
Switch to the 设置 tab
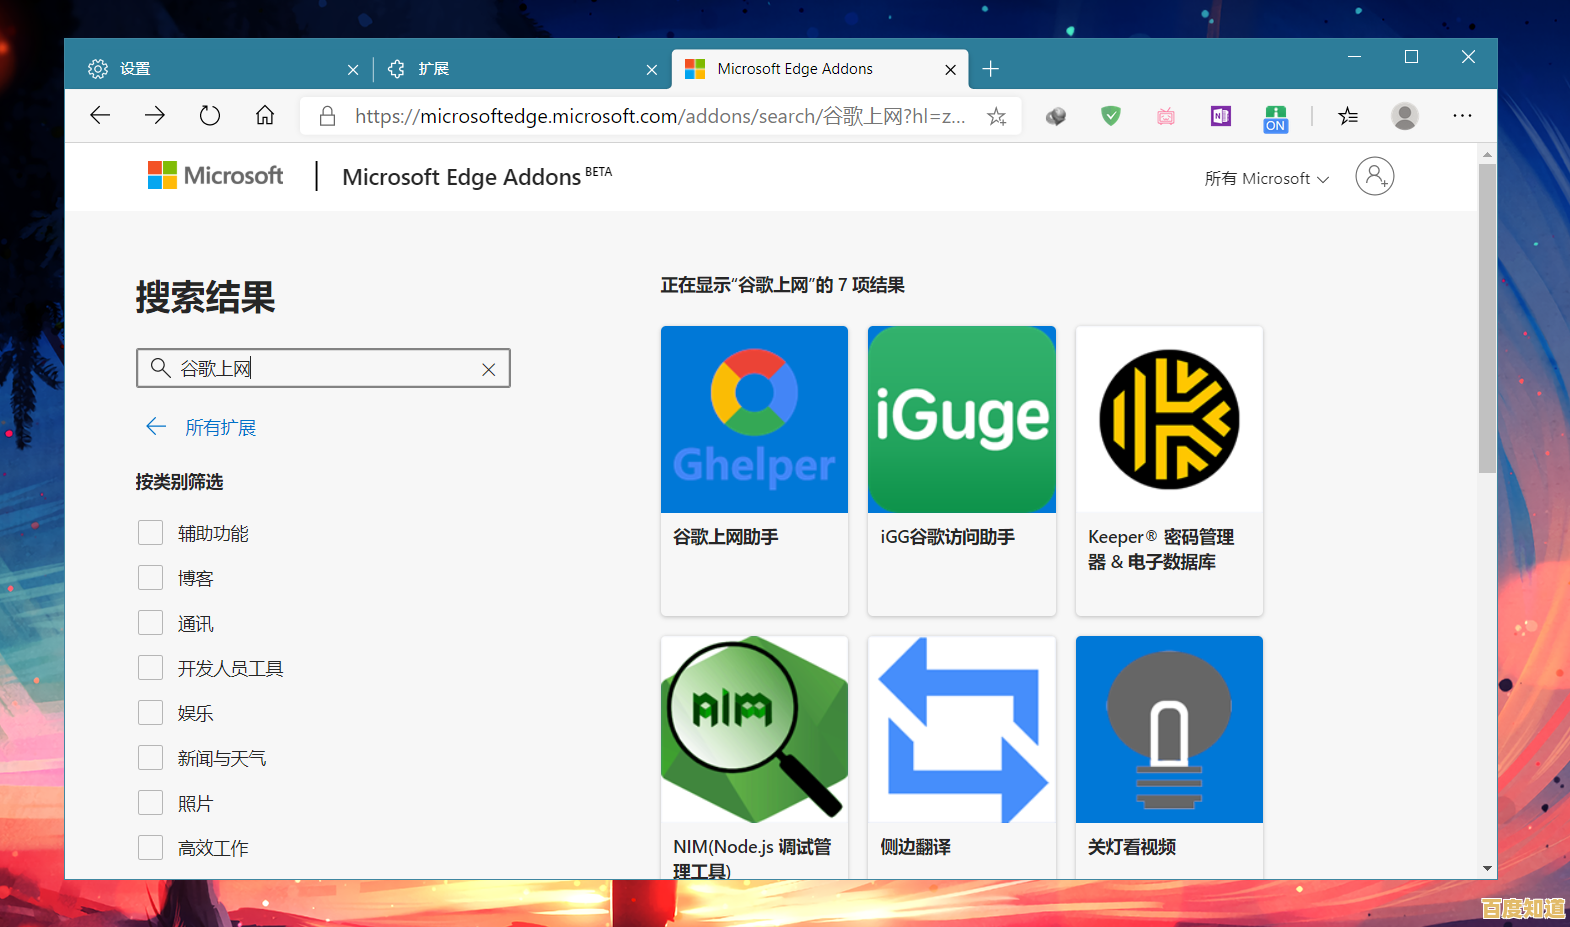point(215,69)
